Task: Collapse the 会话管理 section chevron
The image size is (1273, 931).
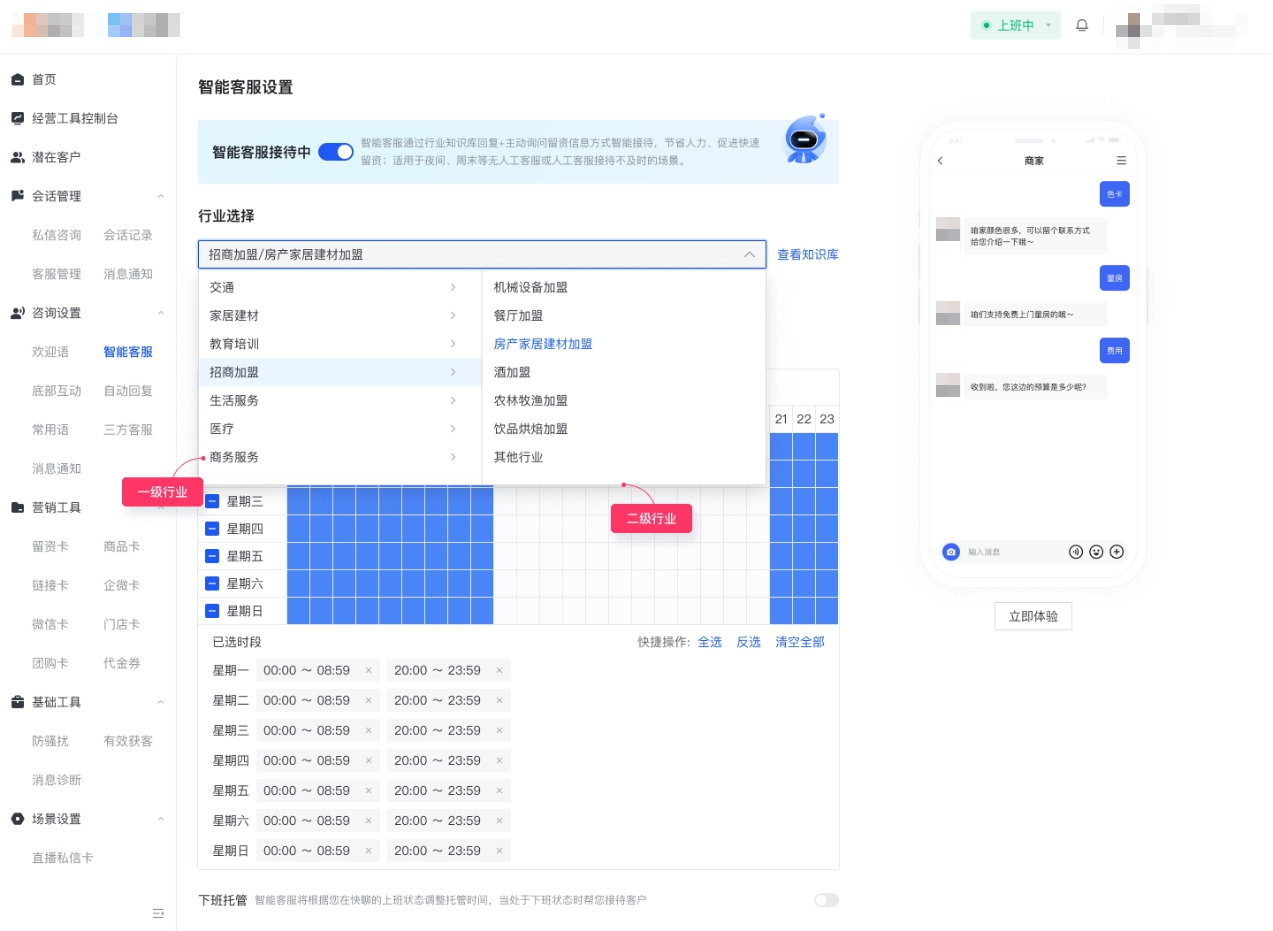Action: click(x=160, y=196)
